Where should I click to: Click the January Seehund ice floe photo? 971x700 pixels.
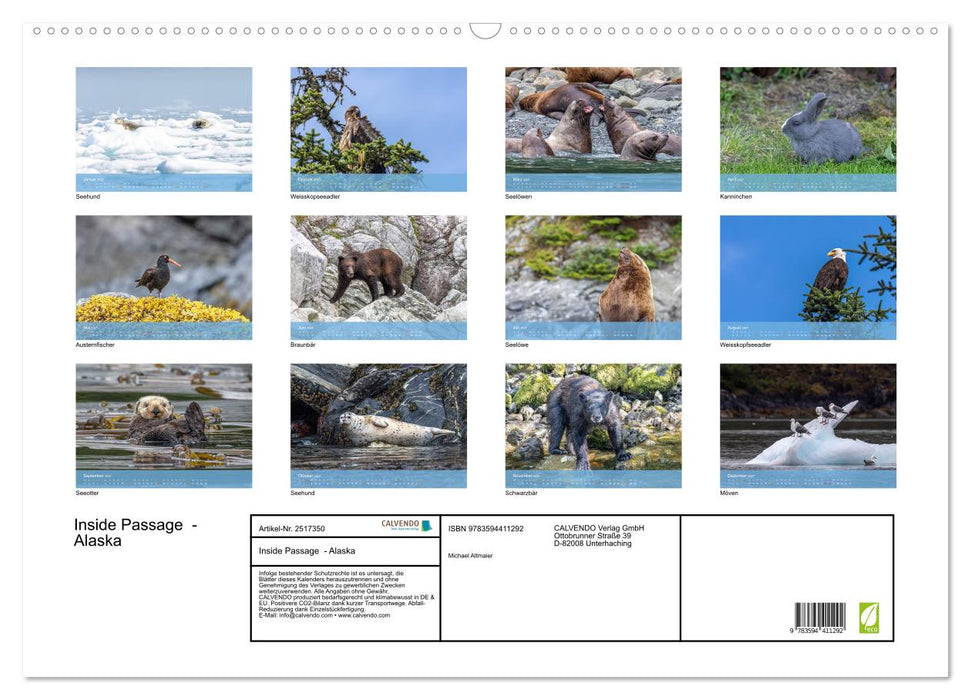pos(163,129)
